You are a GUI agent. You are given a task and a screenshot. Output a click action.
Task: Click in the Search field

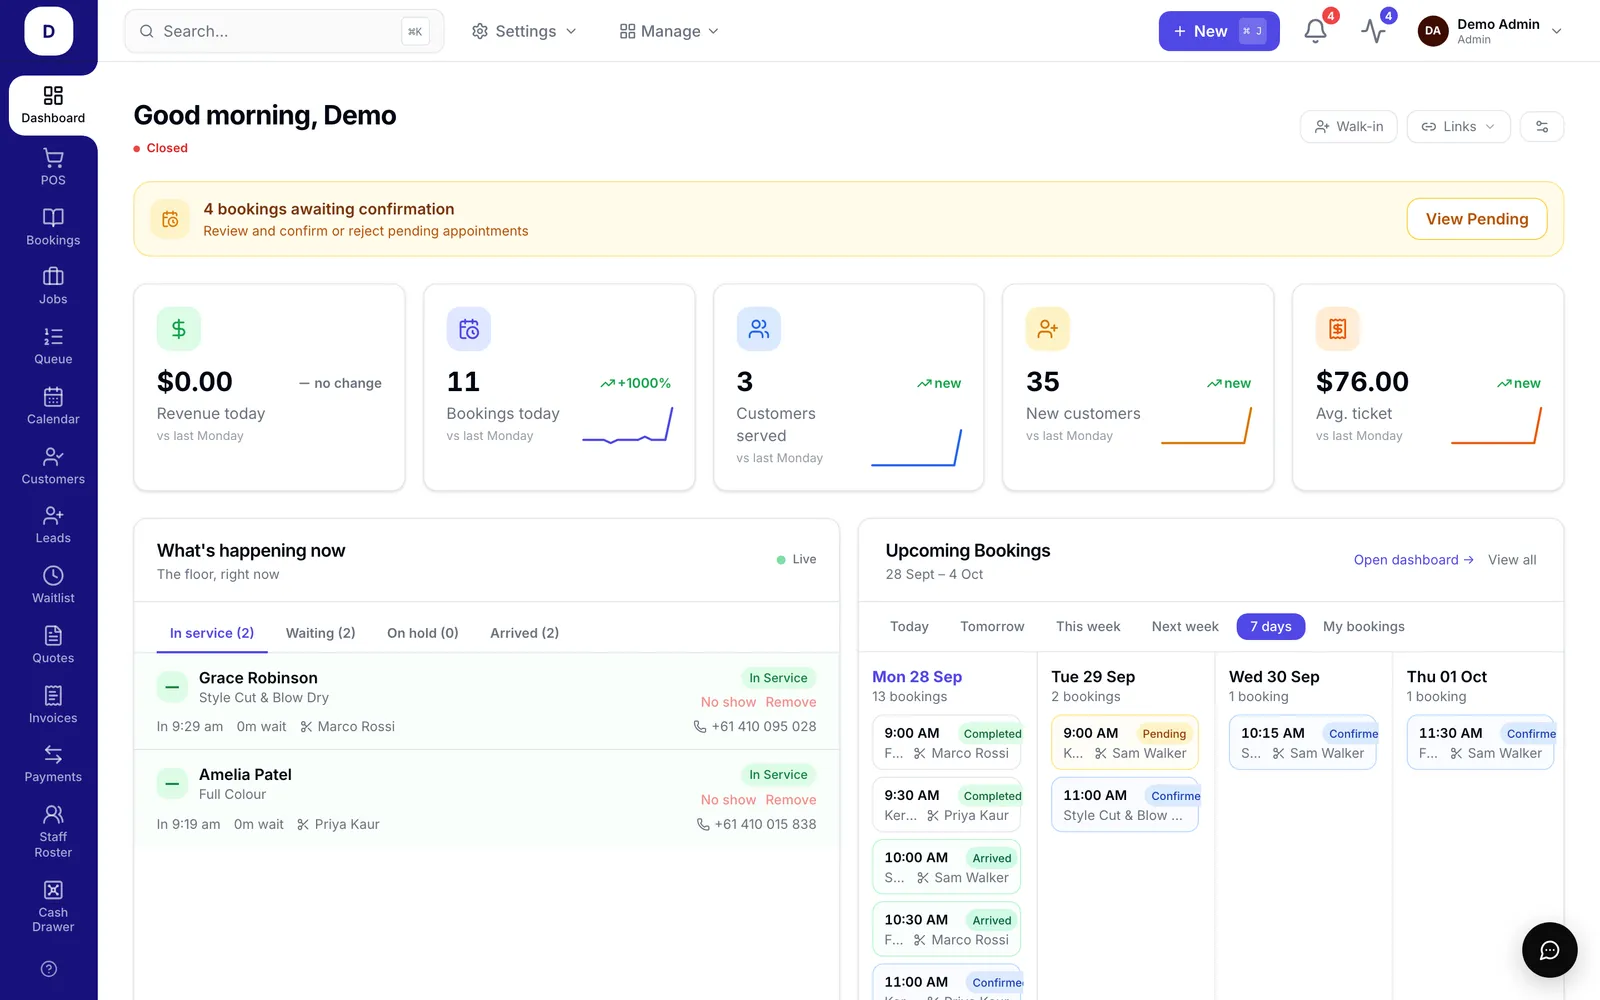(284, 31)
